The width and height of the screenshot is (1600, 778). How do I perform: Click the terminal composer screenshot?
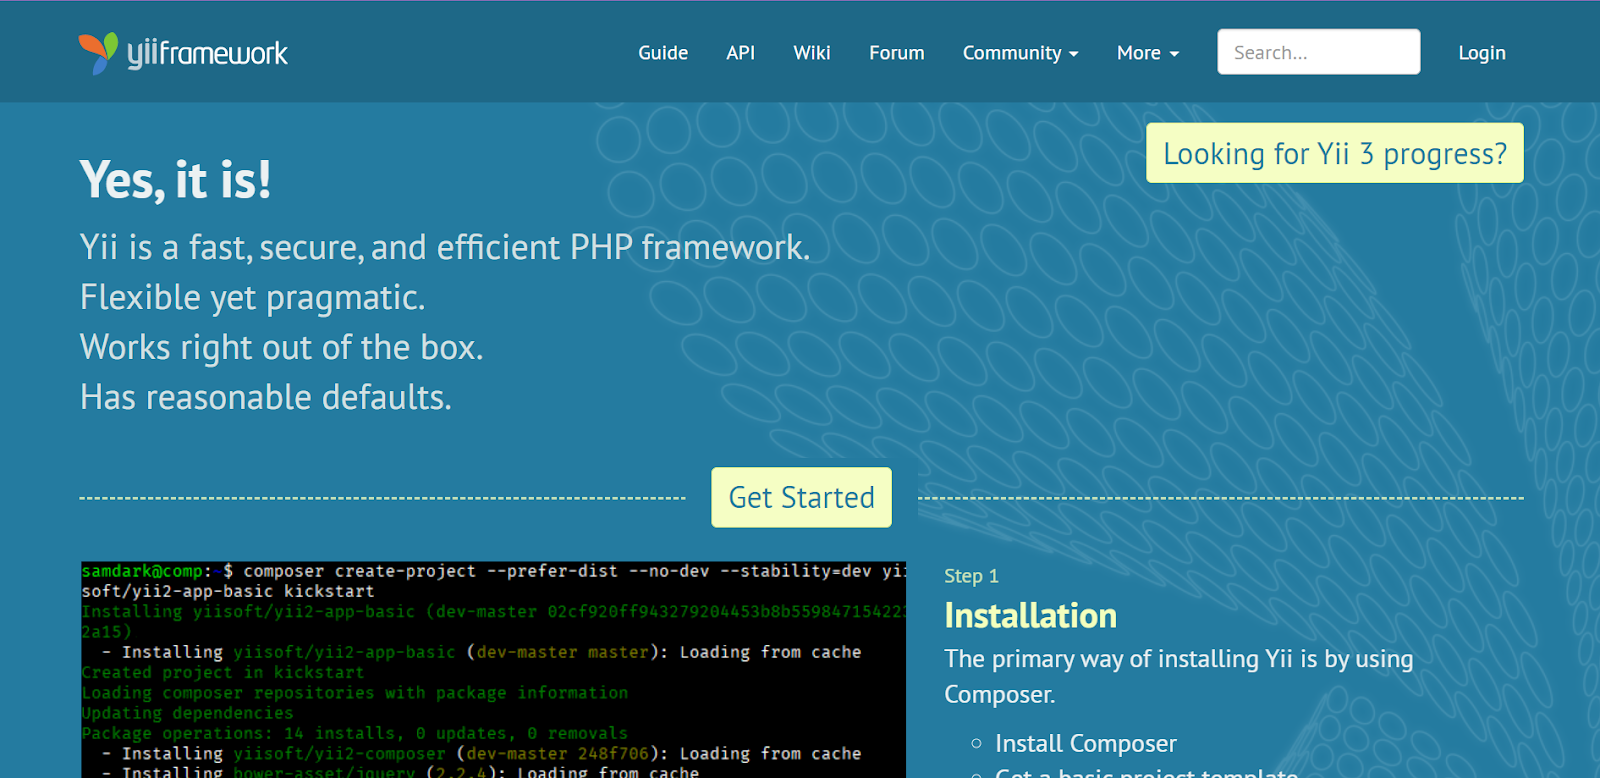(x=493, y=669)
